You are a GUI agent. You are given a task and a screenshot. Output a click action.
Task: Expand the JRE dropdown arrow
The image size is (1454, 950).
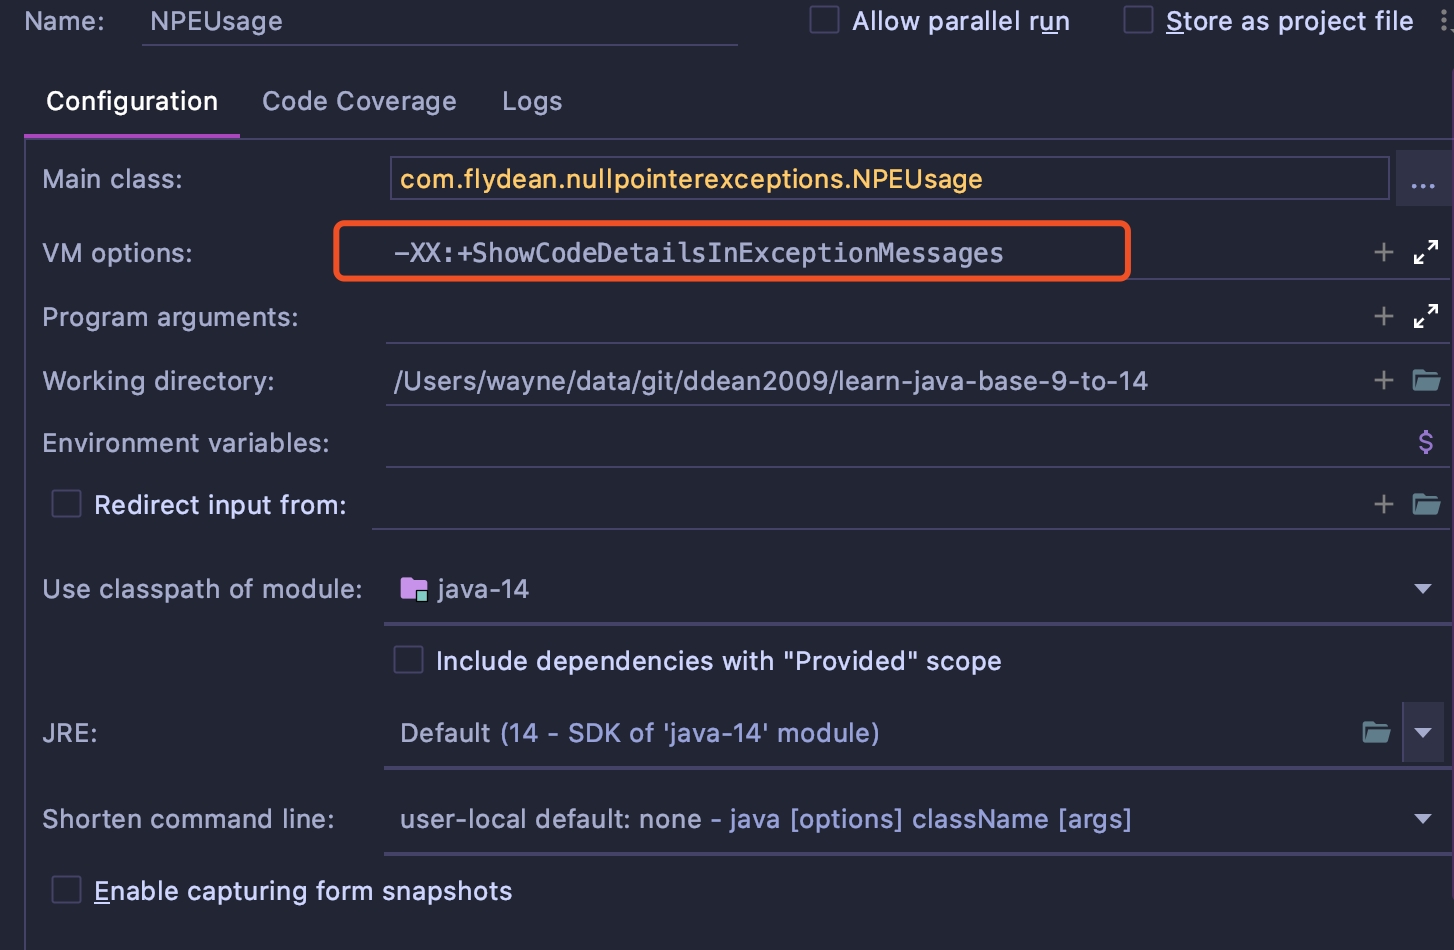tap(1422, 733)
